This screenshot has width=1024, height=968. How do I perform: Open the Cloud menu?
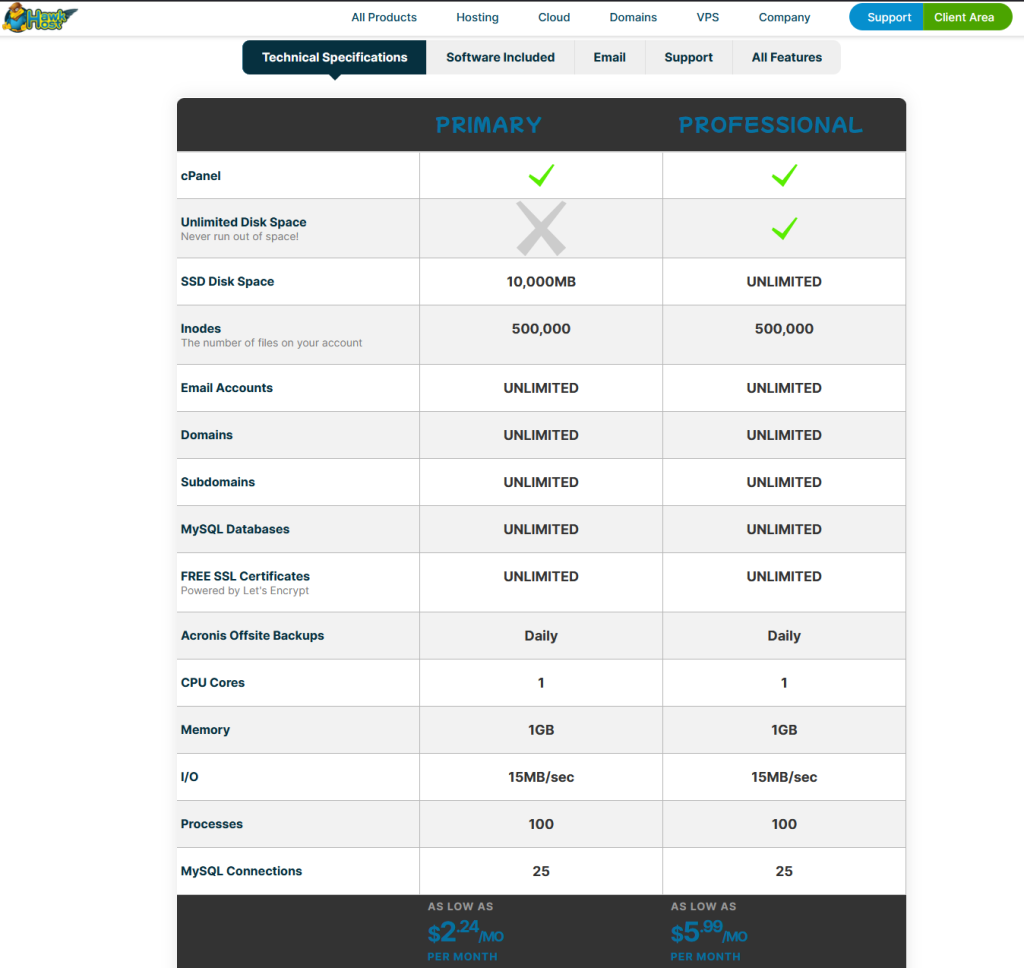click(553, 17)
